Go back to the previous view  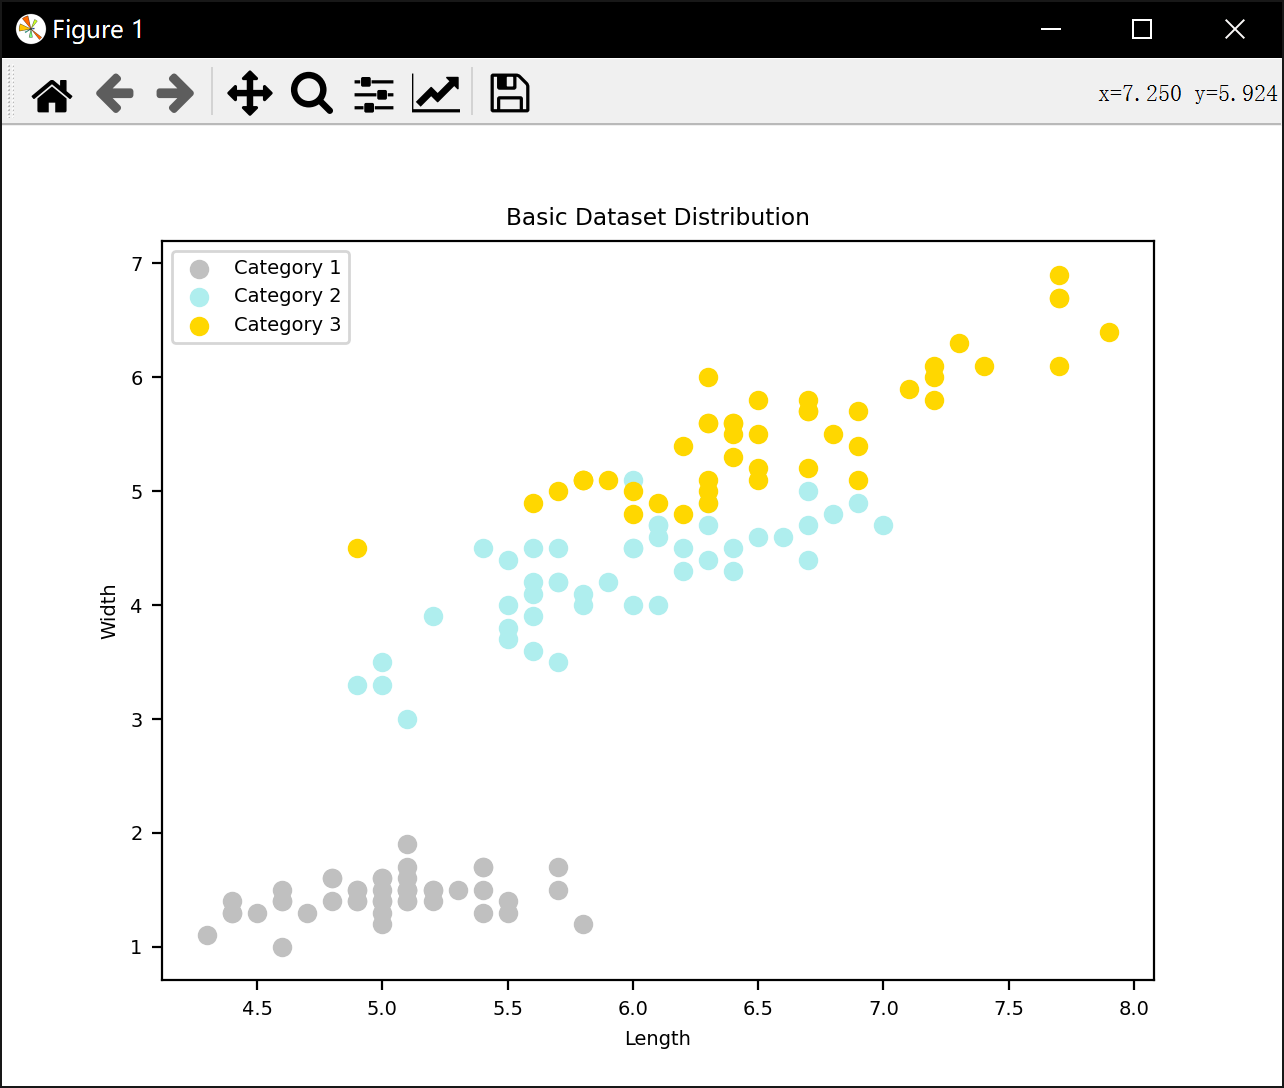(115, 94)
